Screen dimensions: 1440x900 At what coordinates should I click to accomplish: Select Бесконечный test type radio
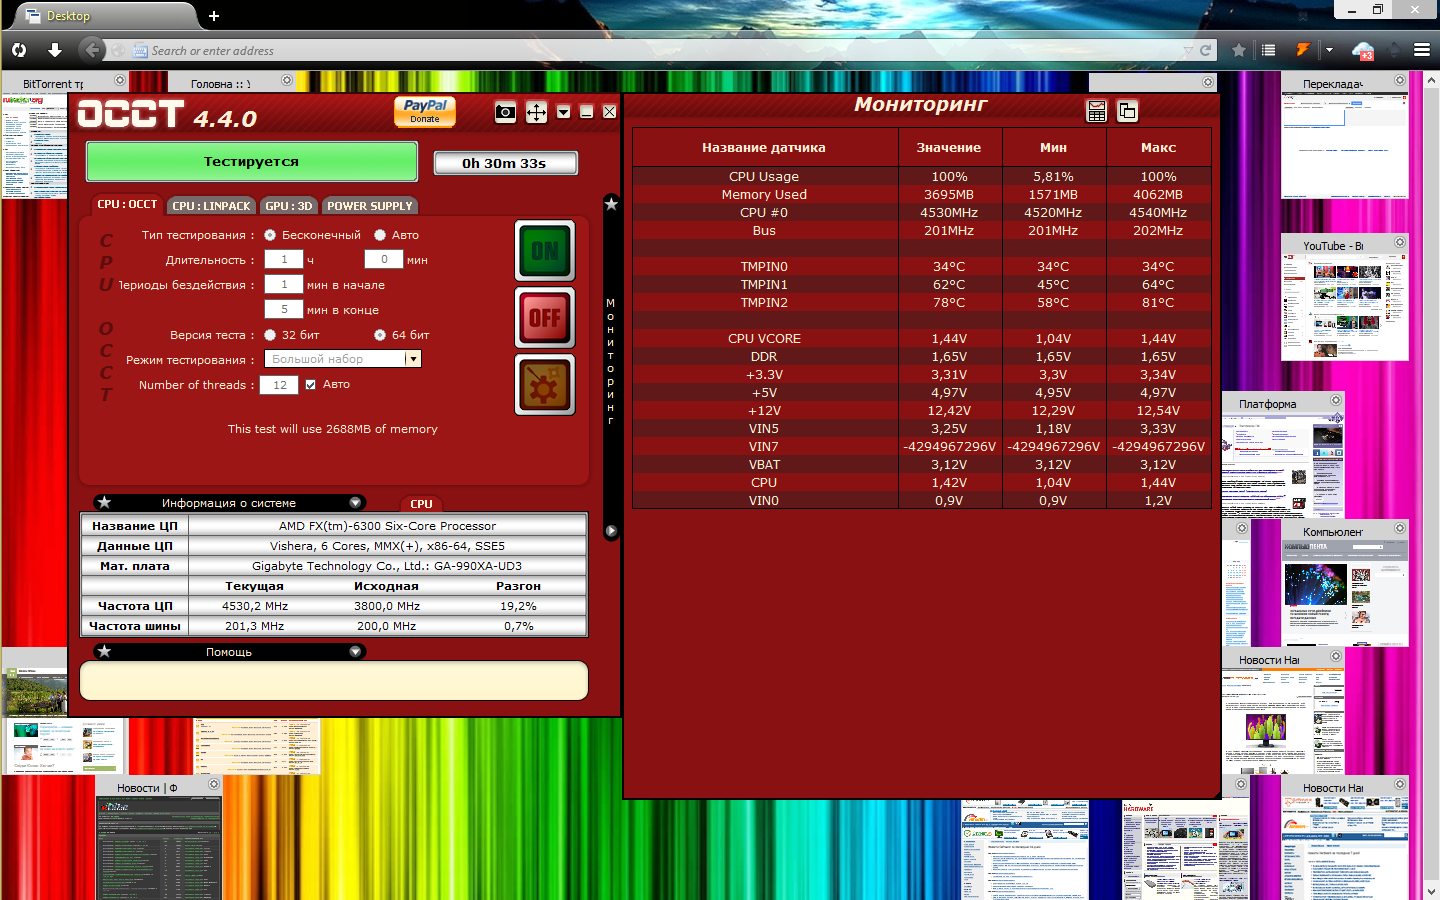click(x=270, y=235)
